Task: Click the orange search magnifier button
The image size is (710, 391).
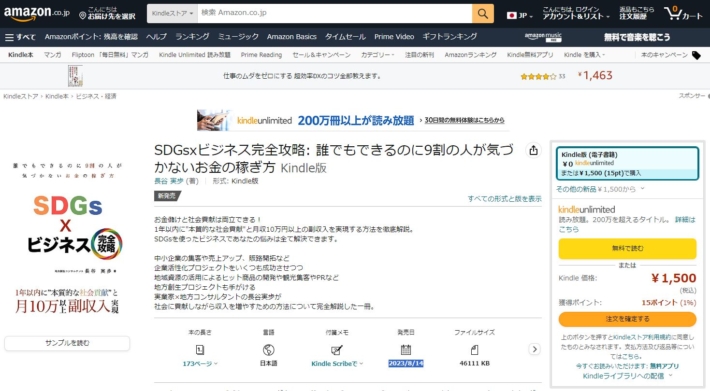Action: point(483,14)
